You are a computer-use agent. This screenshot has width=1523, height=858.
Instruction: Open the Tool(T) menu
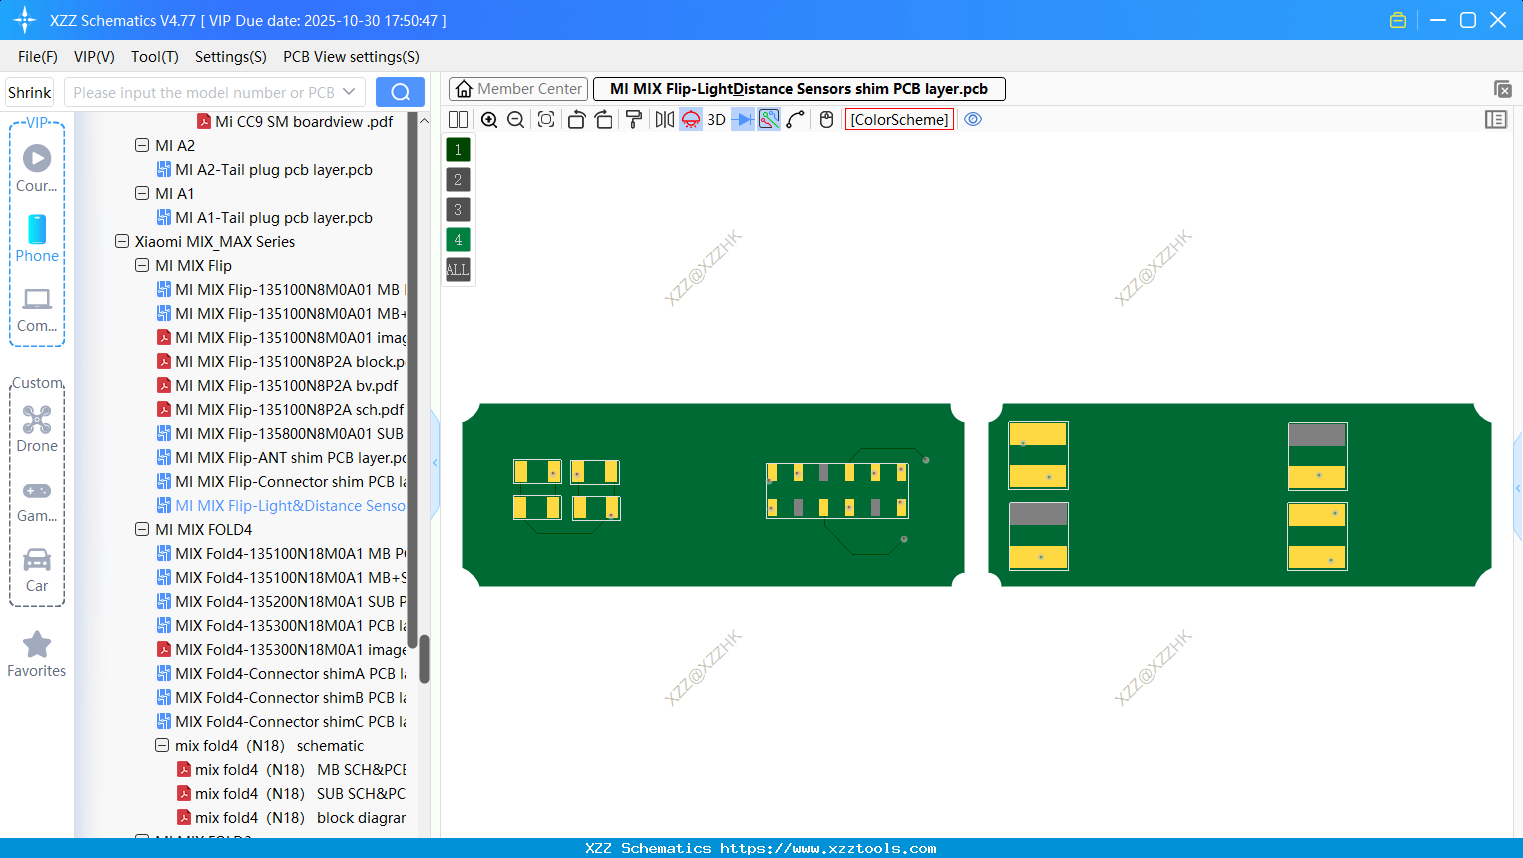[x=154, y=57]
